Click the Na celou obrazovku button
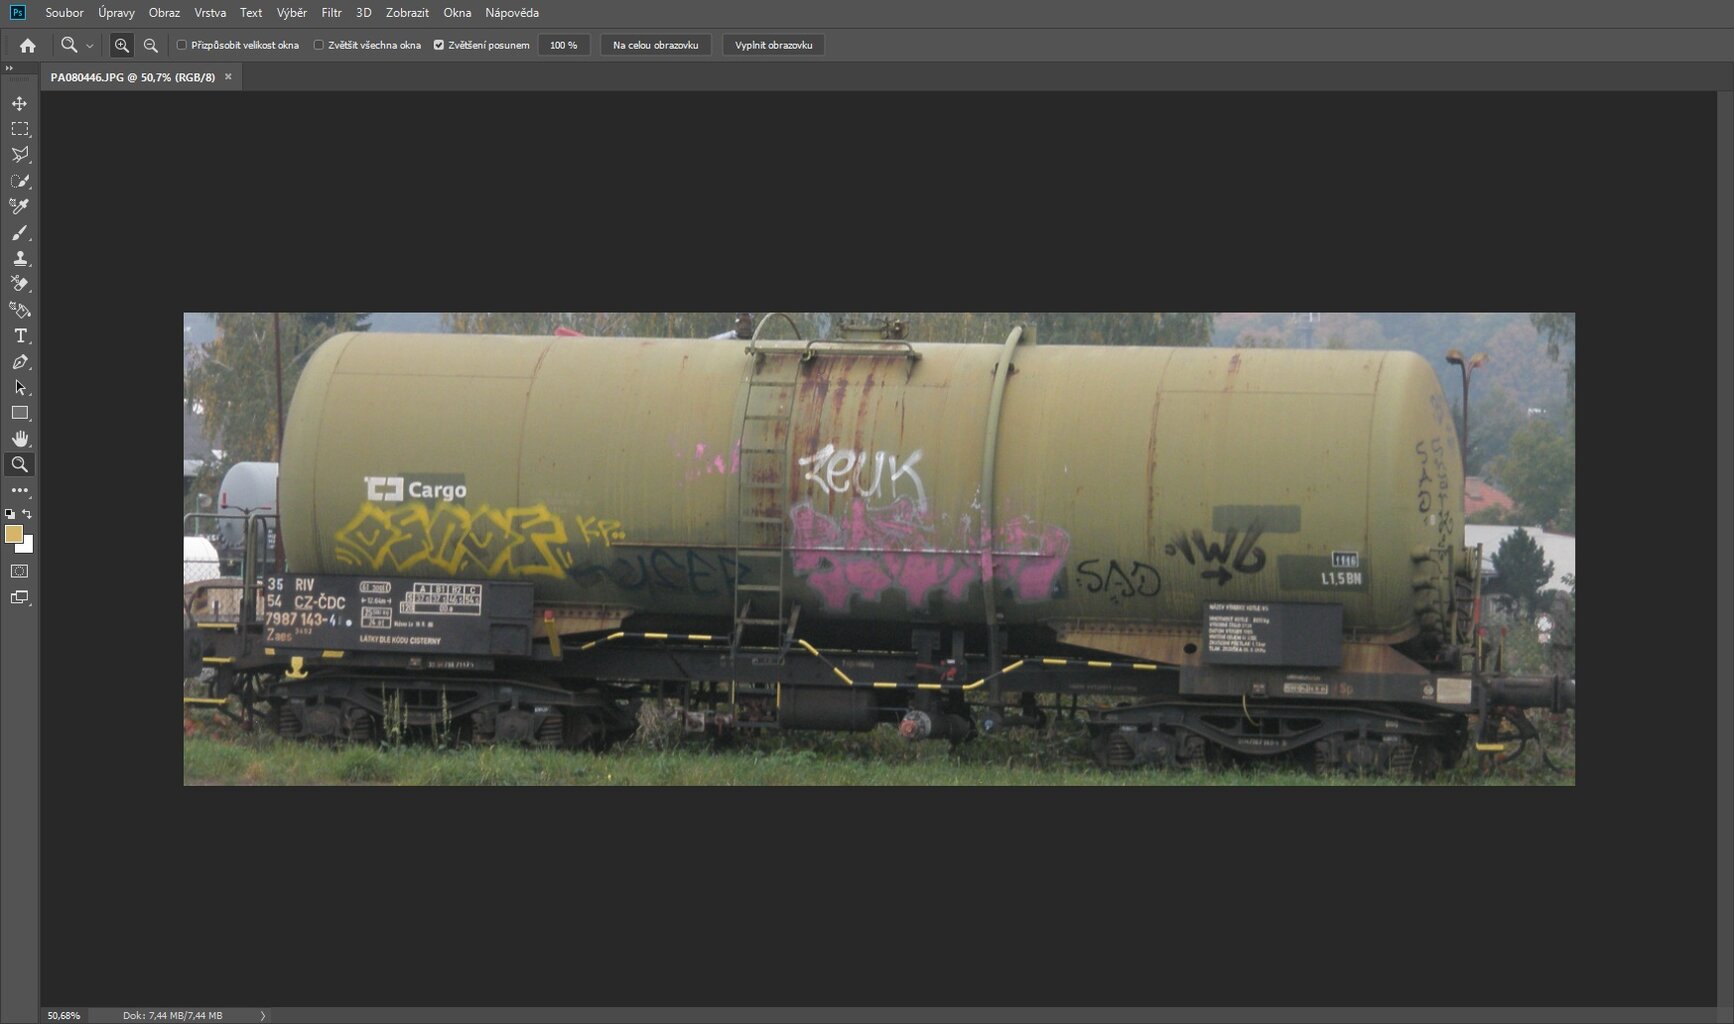Image resolution: width=1734 pixels, height=1024 pixels. [x=655, y=45]
